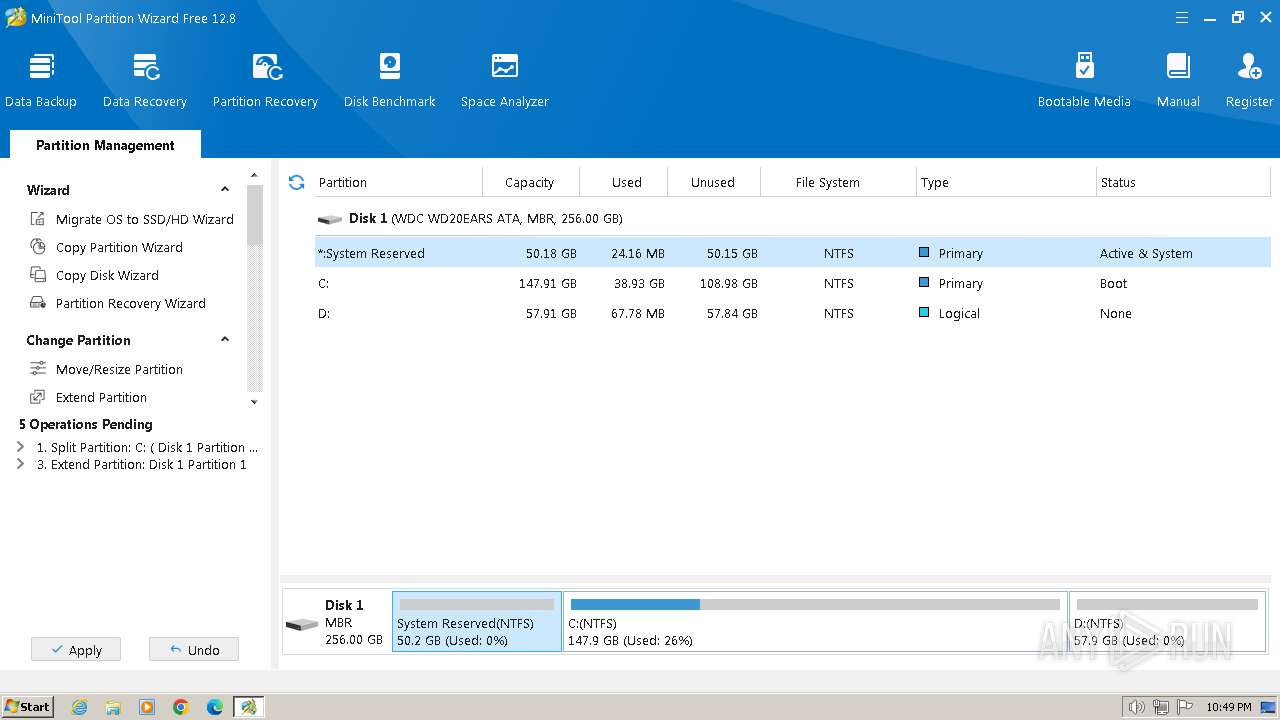Sort by the Unused column header

coord(713,182)
